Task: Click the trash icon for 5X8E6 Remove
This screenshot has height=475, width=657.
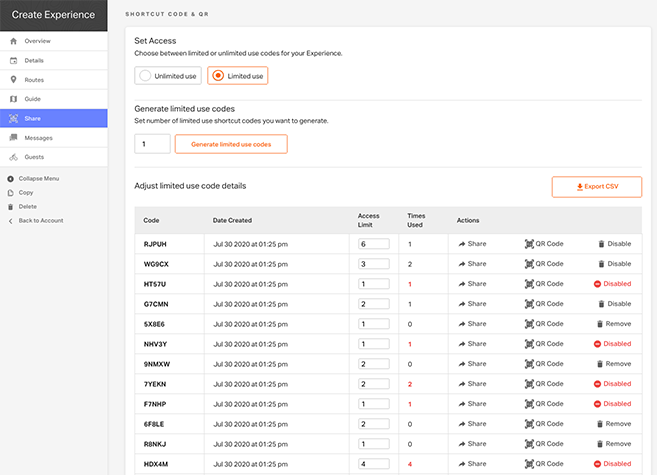Action: point(600,324)
